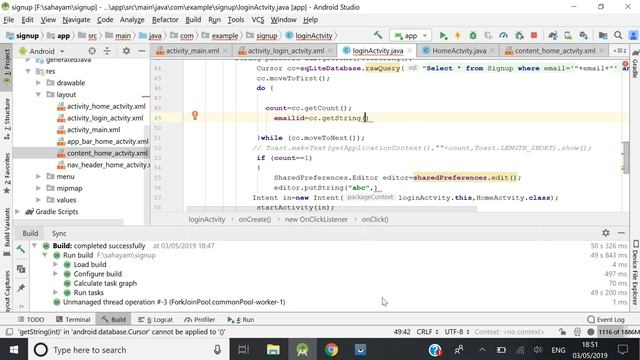The width and height of the screenshot is (640, 360).
Task: Open Chrome from the Windows taskbar
Action: point(331,350)
